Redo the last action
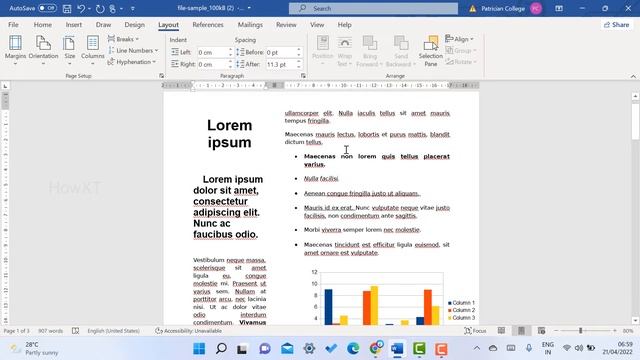 click(100, 8)
